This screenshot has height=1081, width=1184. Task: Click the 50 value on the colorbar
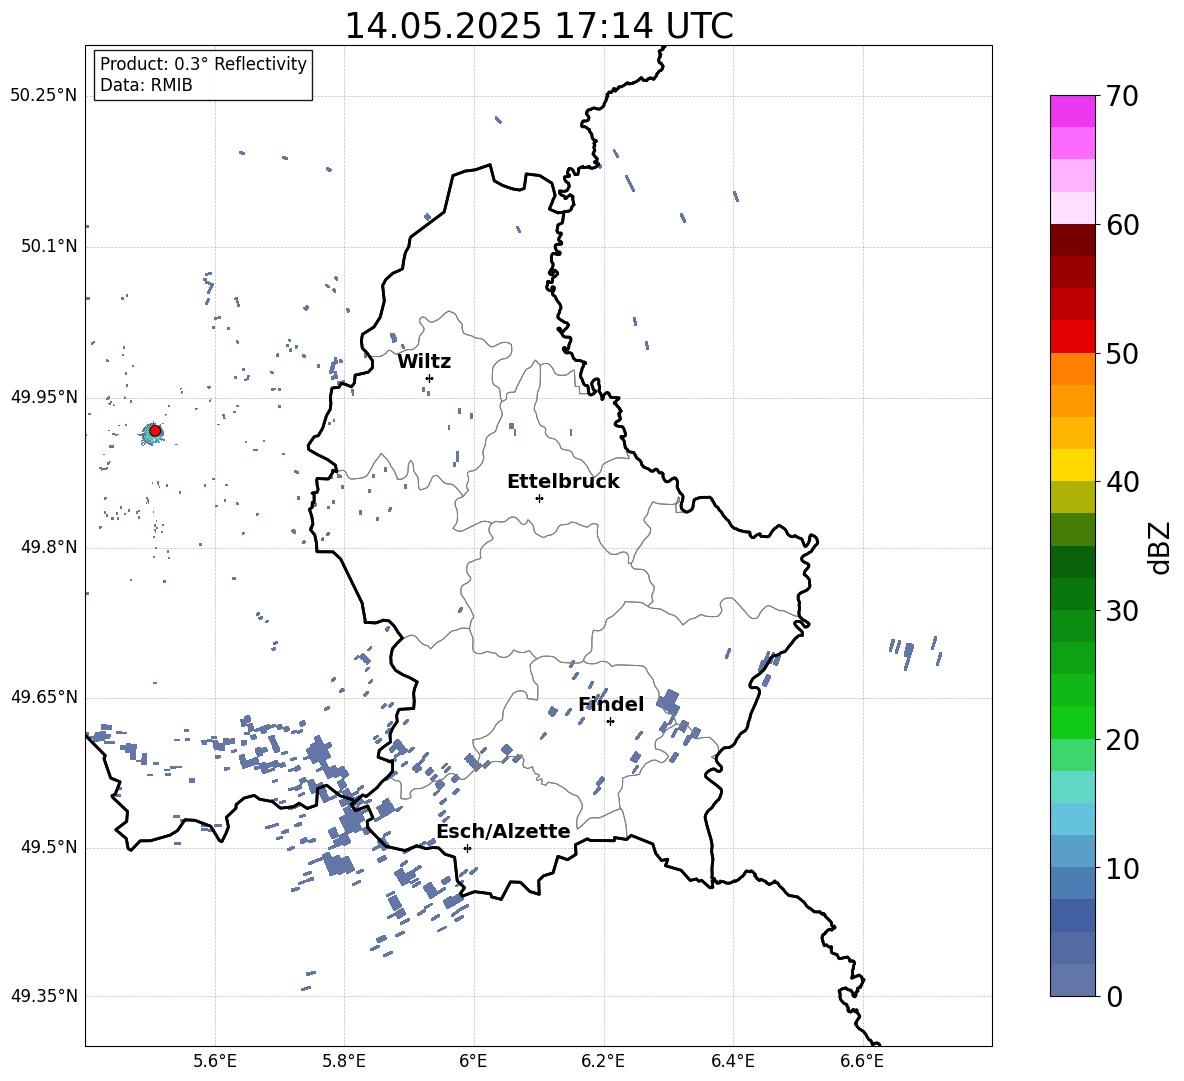point(1122,354)
